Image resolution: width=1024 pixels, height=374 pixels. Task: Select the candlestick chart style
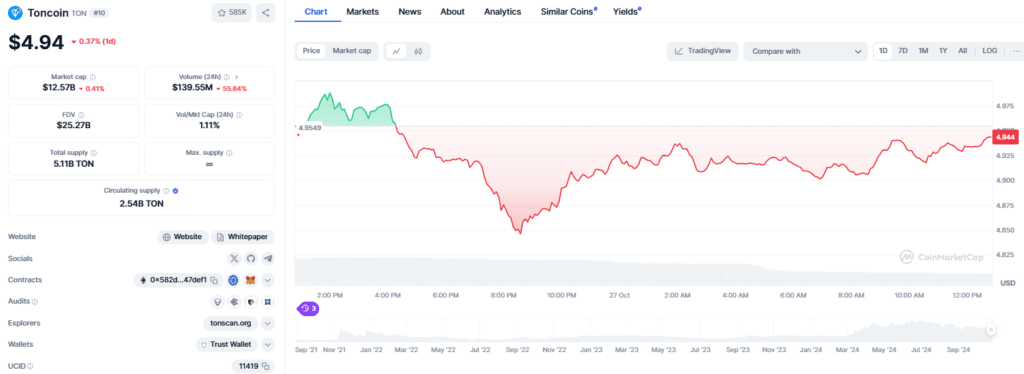[419, 51]
